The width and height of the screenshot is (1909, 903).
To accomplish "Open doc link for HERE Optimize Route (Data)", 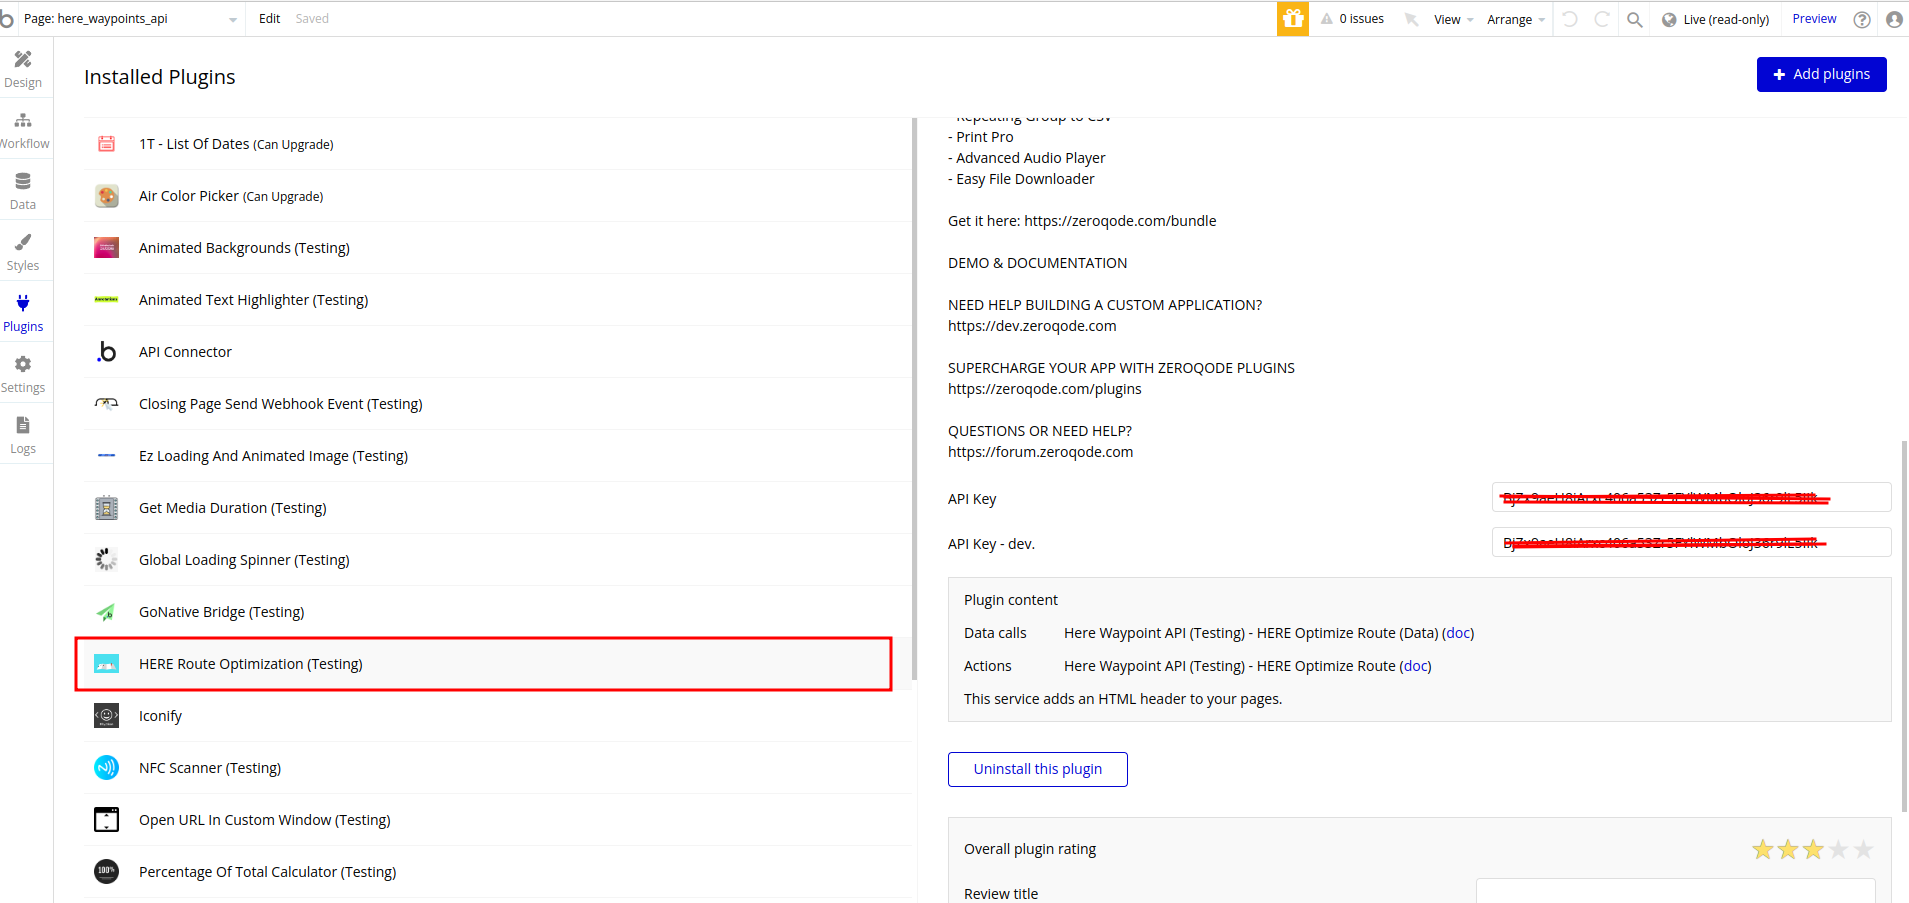I will pos(1458,633).
